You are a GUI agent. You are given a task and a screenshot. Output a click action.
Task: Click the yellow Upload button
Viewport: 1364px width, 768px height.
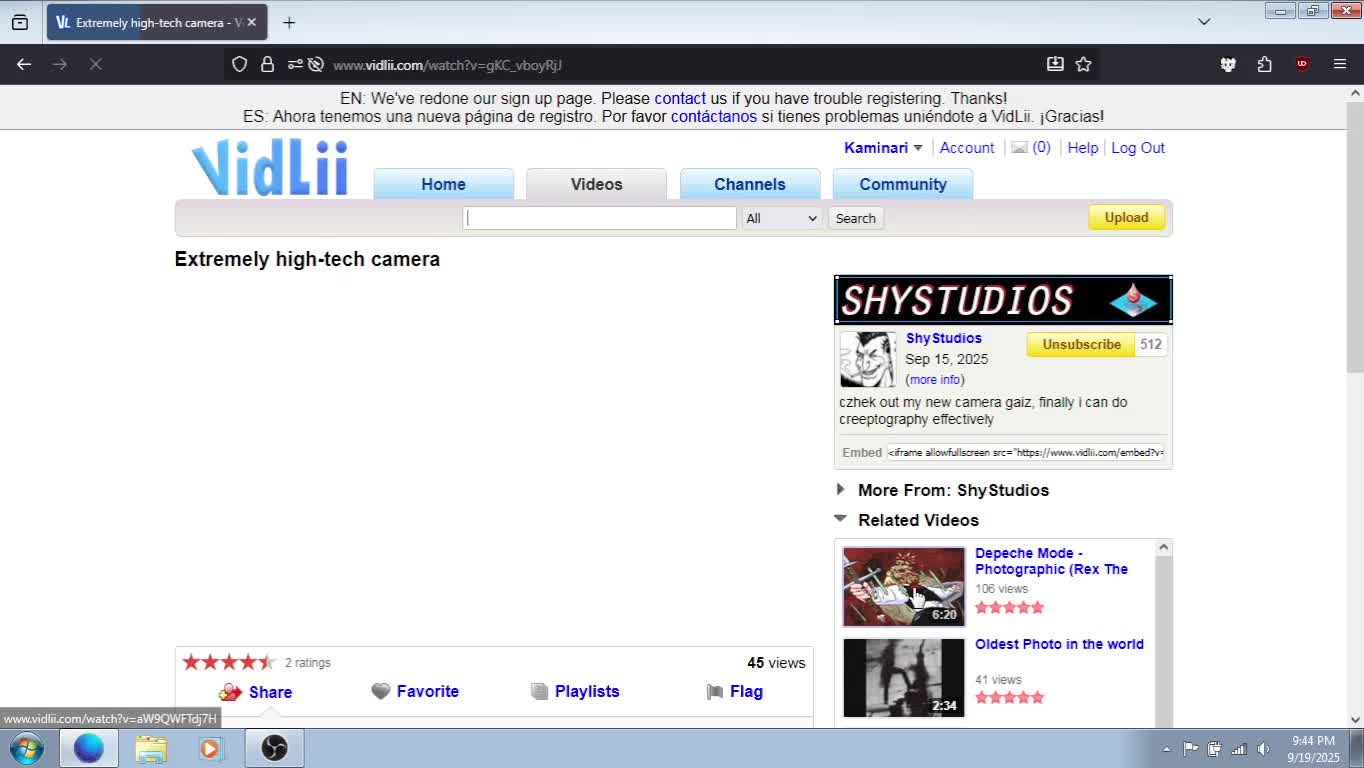[1126, 217]
